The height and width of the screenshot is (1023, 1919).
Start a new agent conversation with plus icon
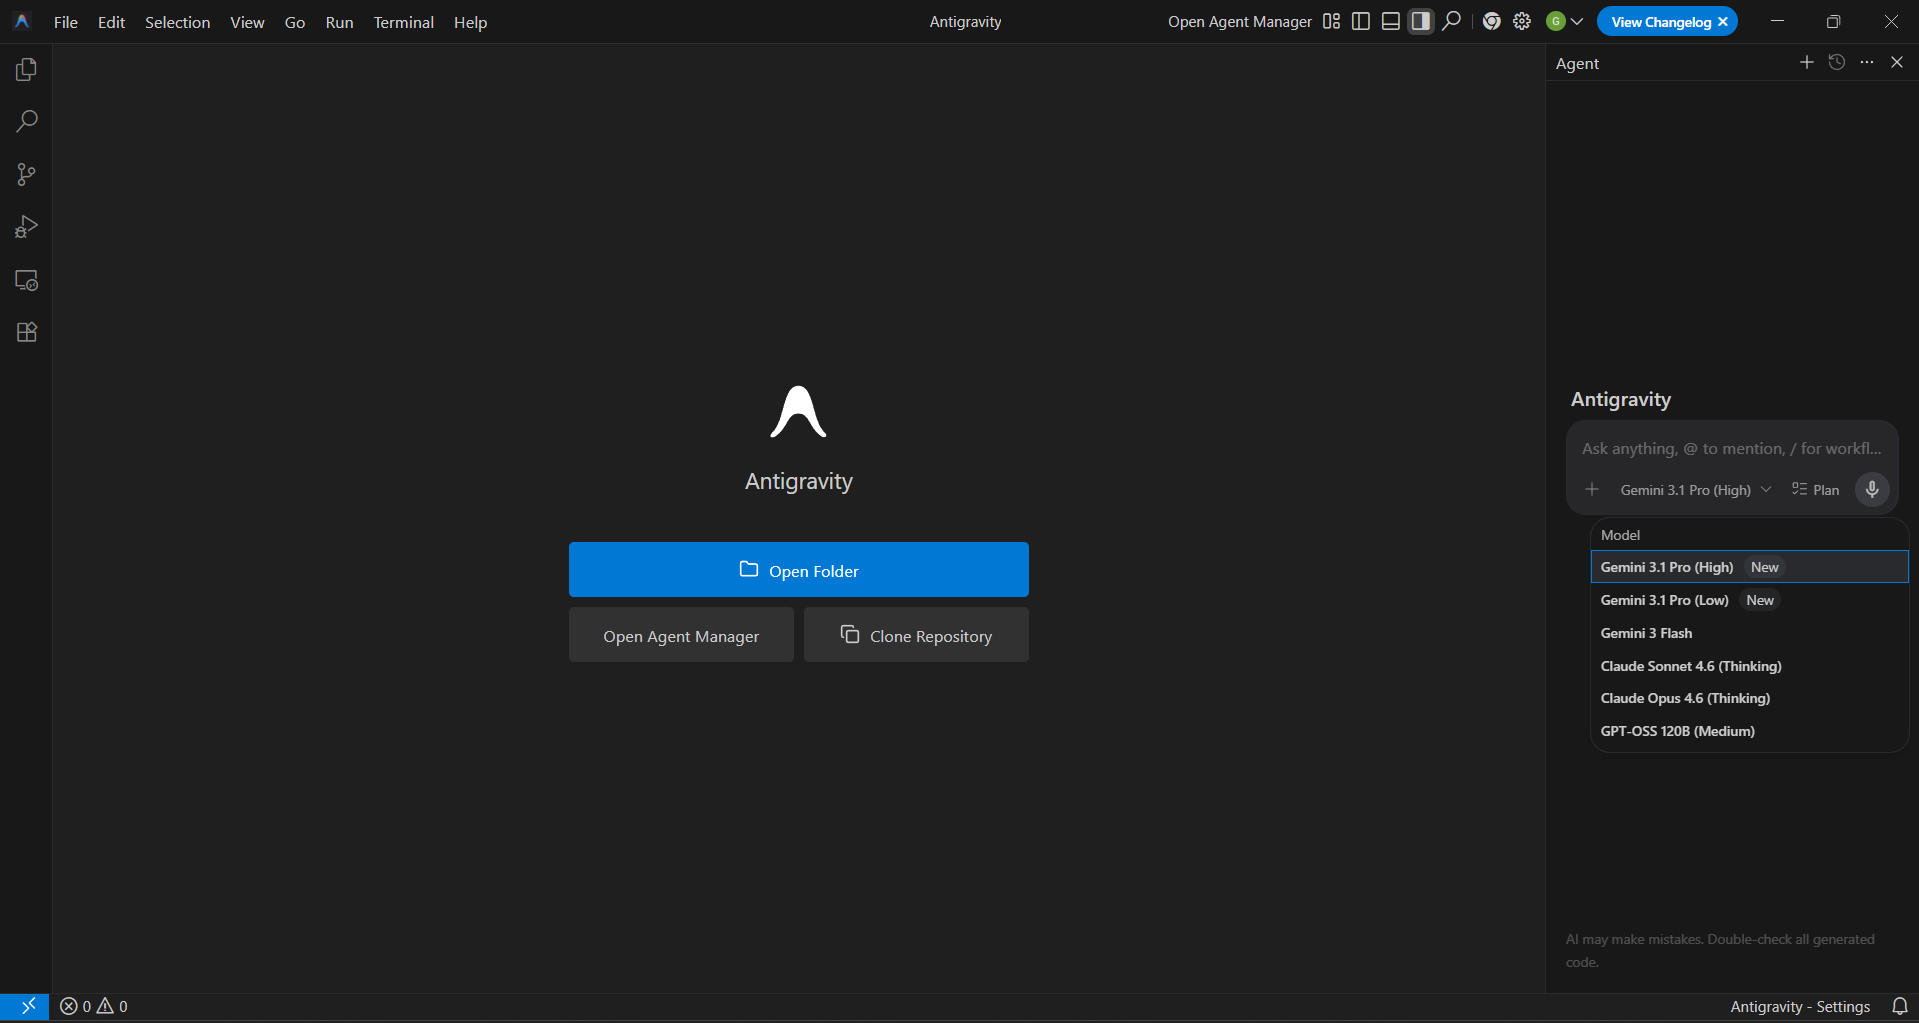click(1806, 62)
